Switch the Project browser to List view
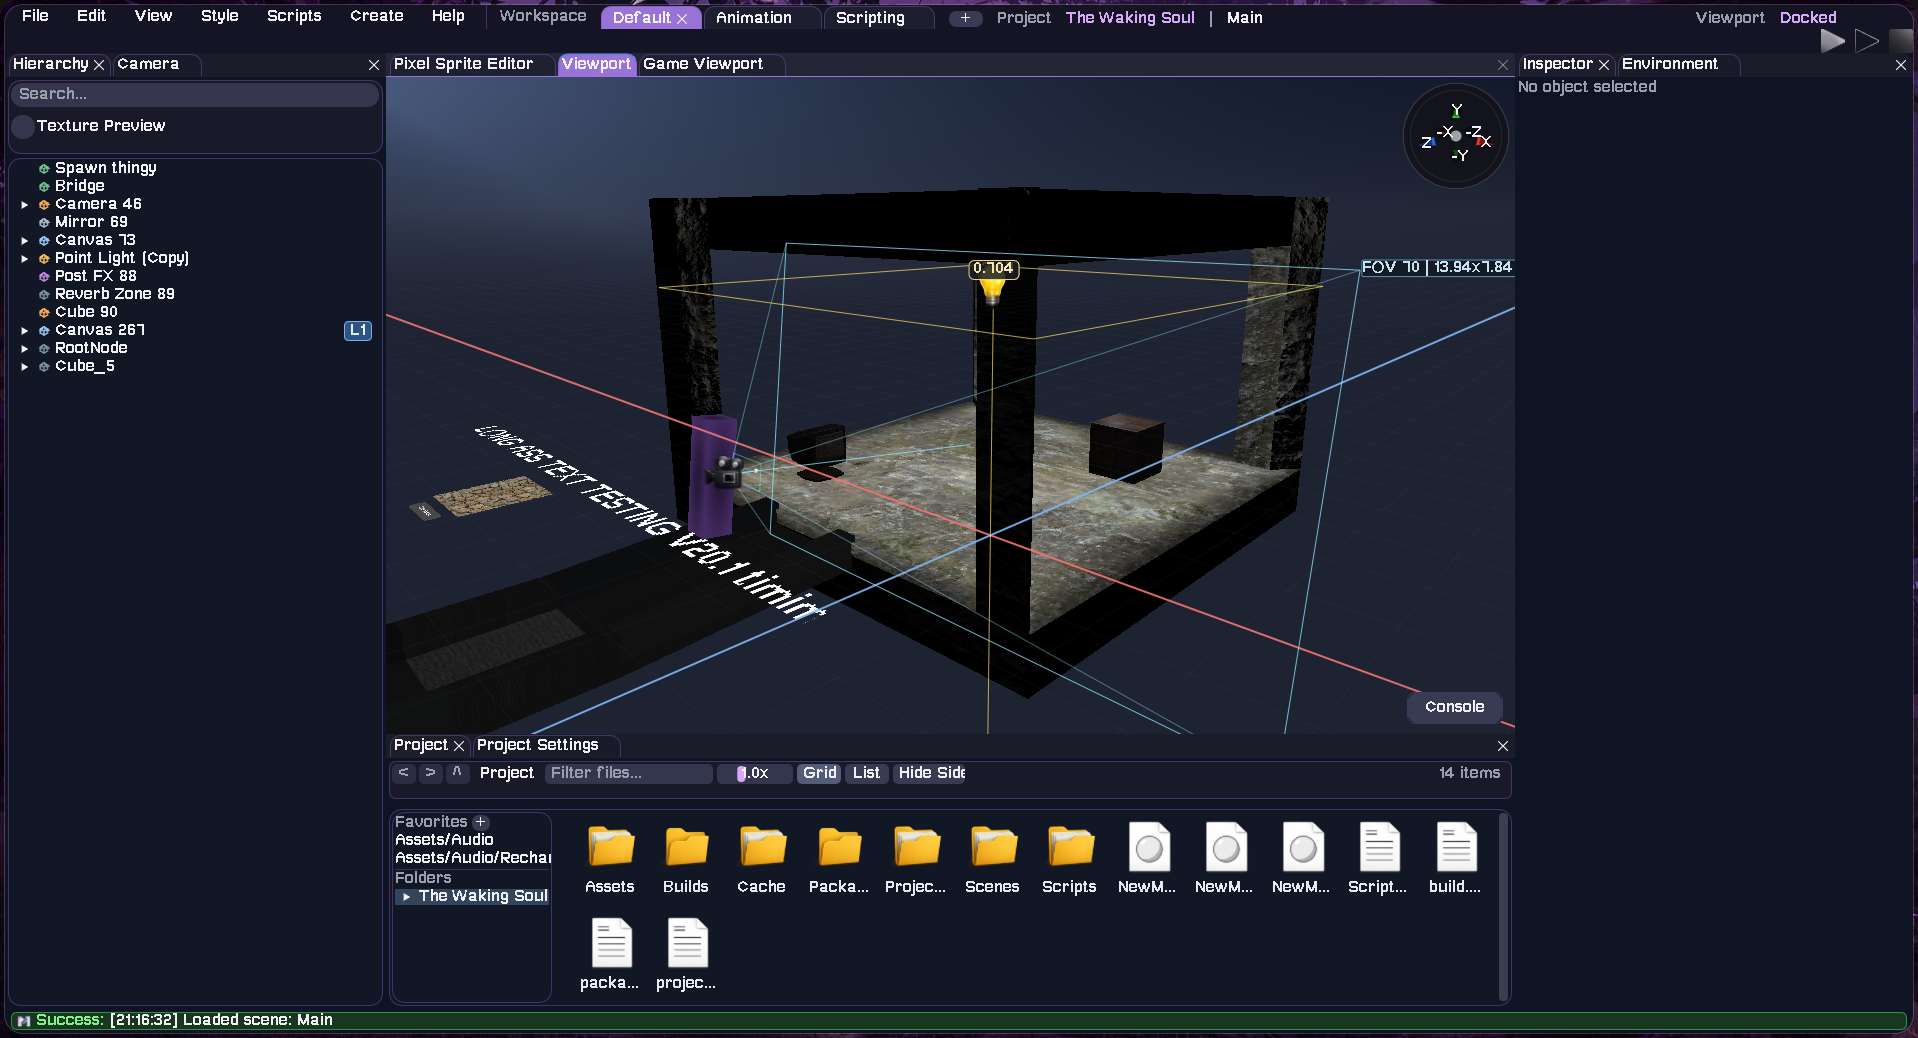This screenshot has height=1038, width=1918. click(865, 773)
